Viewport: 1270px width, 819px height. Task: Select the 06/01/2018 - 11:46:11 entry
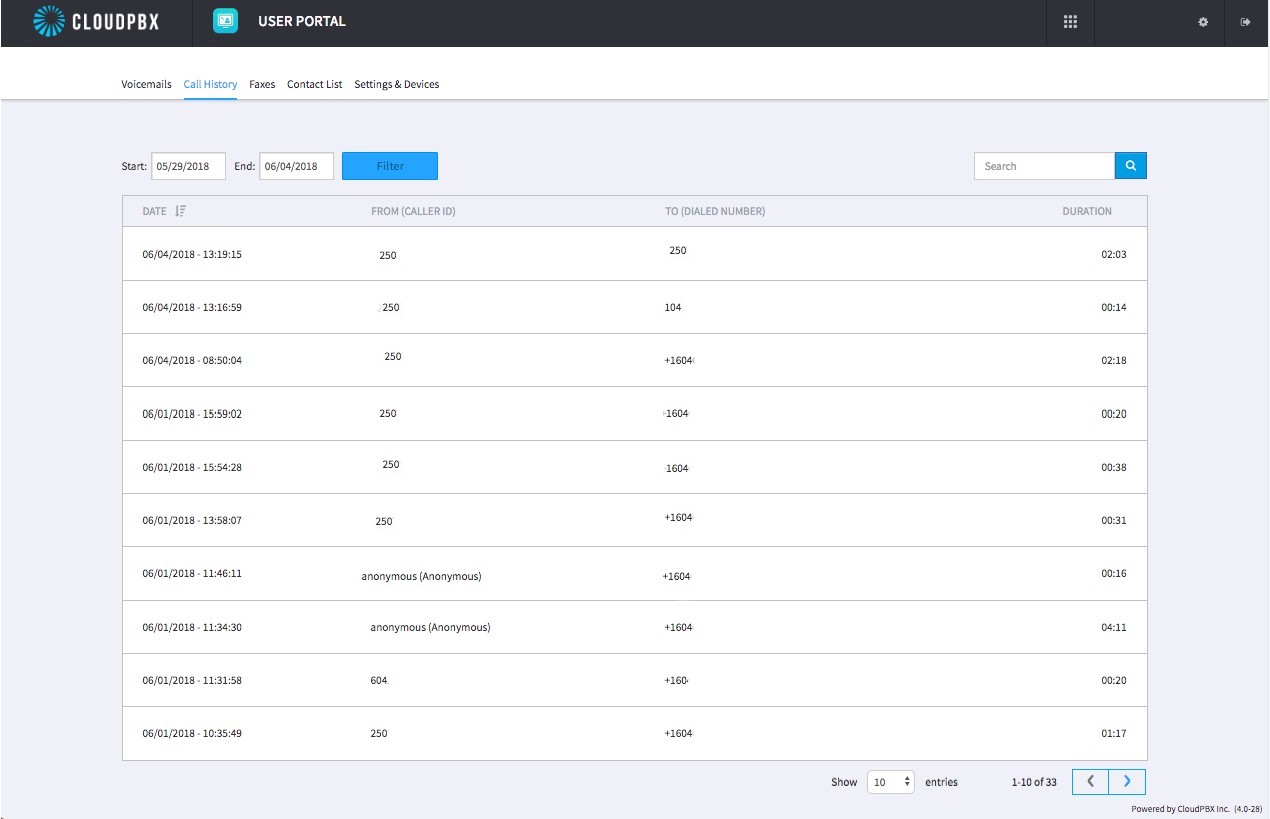(634, 574)
